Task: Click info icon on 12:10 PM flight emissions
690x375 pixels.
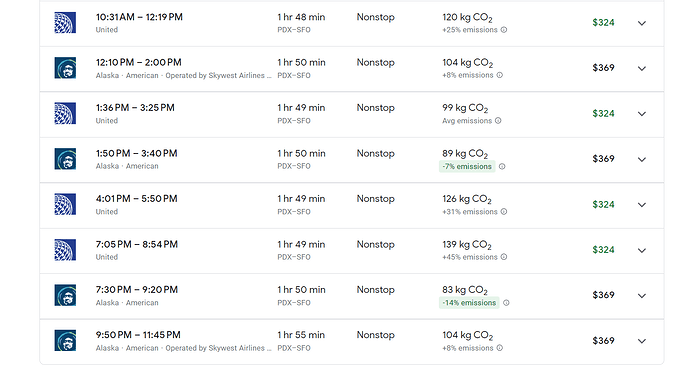Action: pos(499,75)
